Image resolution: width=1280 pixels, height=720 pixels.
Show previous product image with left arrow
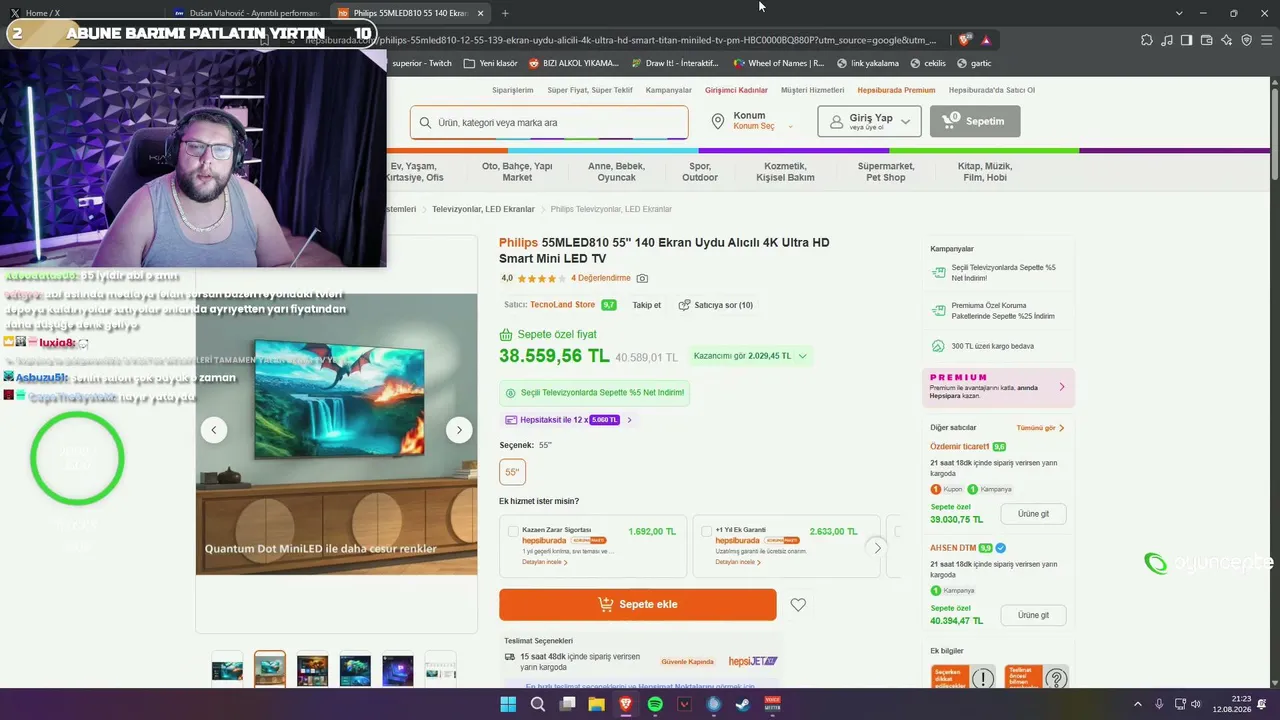click(213, 430)
